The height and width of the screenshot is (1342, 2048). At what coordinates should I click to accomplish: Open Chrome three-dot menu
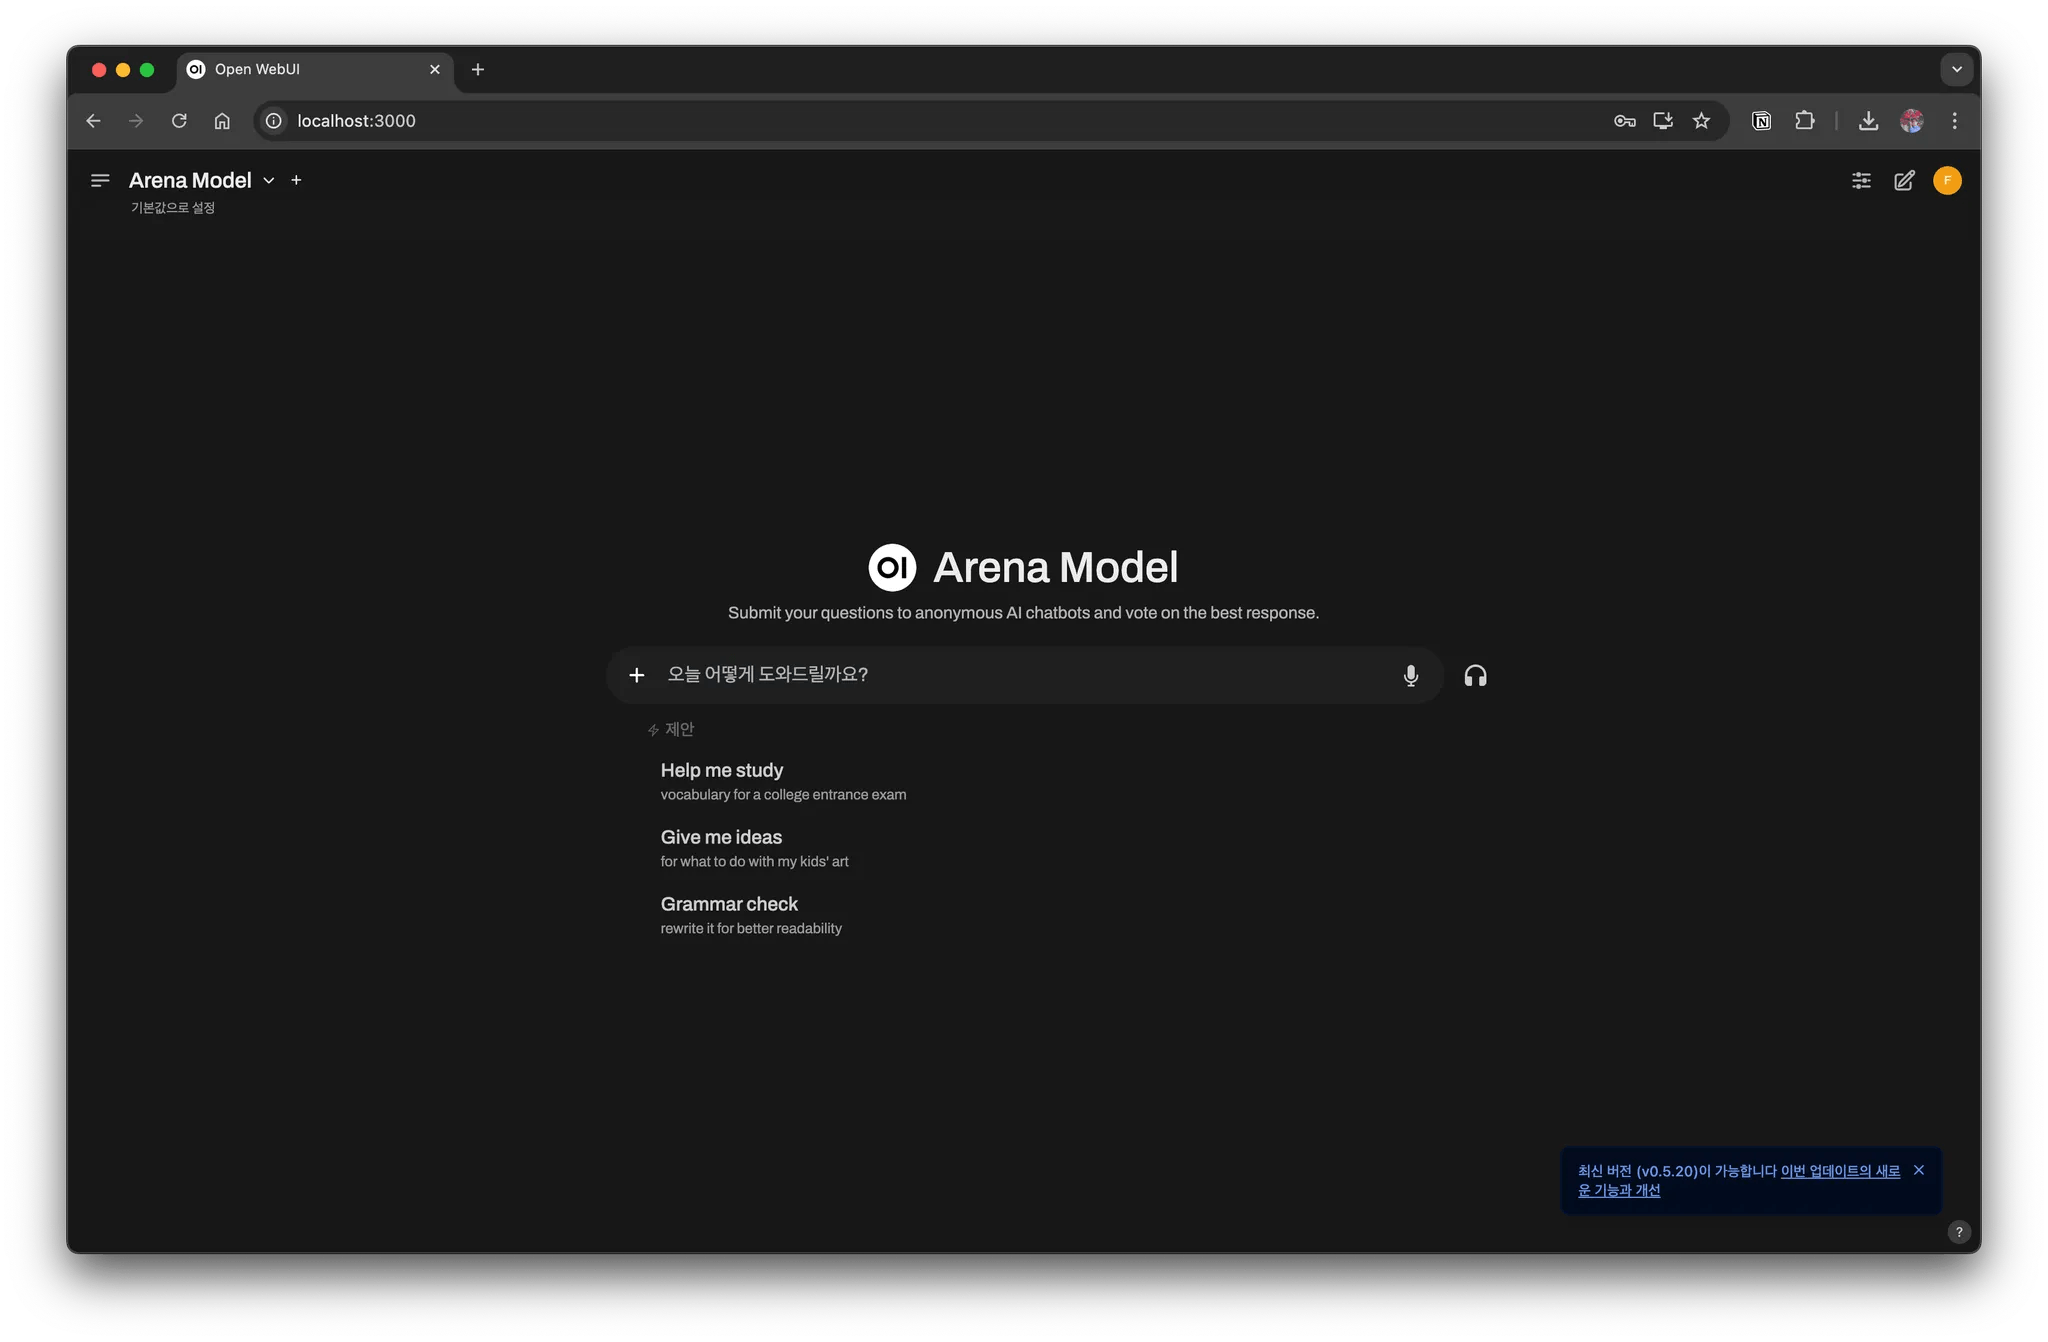tap(1954, 121)
